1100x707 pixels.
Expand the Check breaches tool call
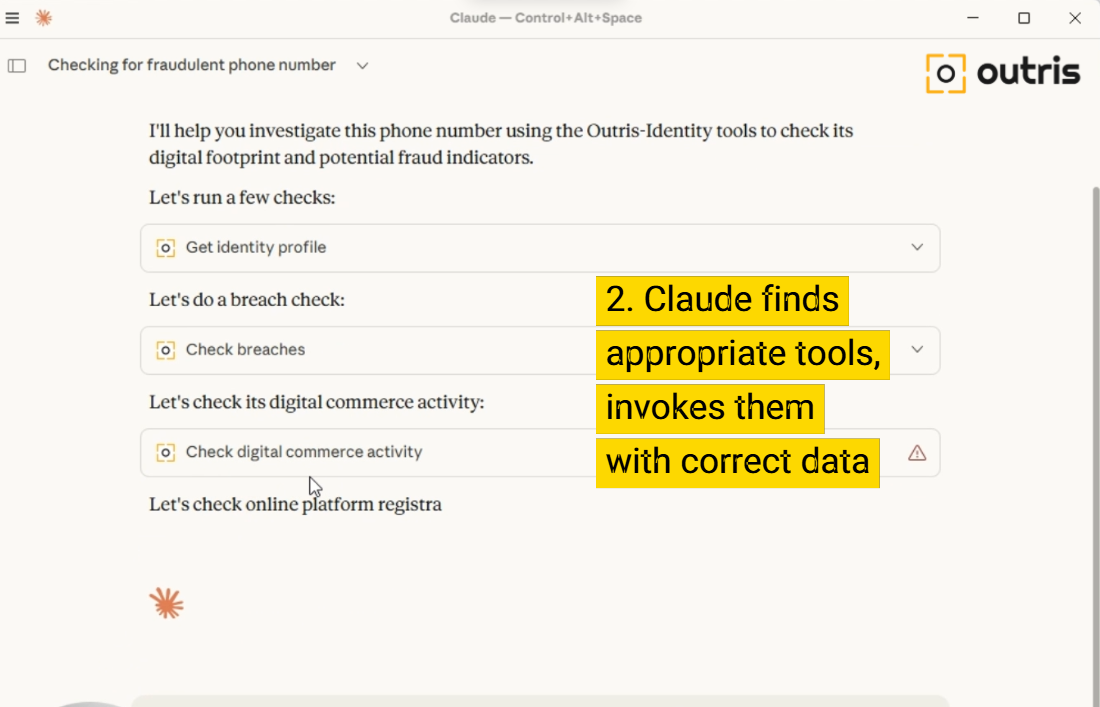(917, 349)
